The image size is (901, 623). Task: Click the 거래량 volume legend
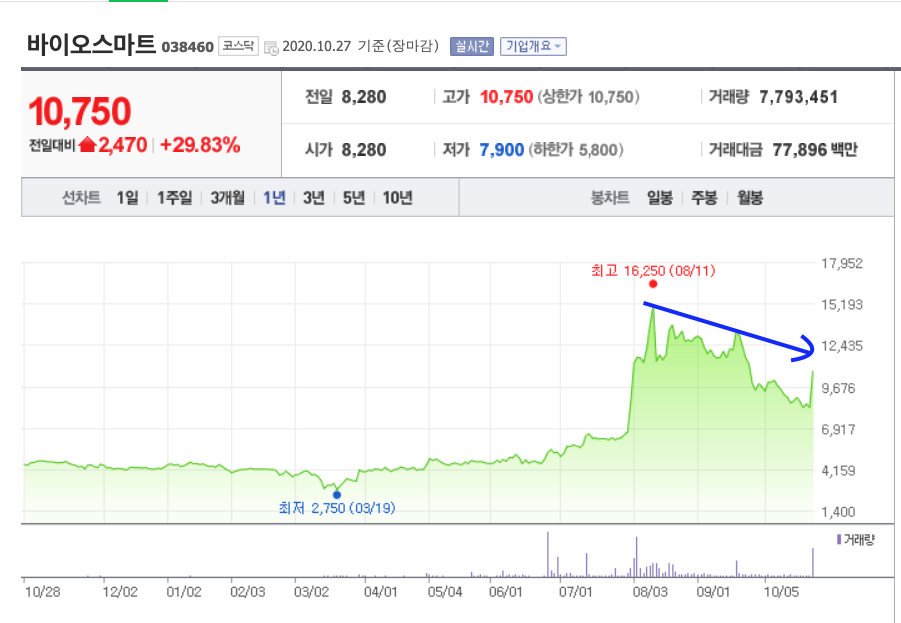(856, 540)
